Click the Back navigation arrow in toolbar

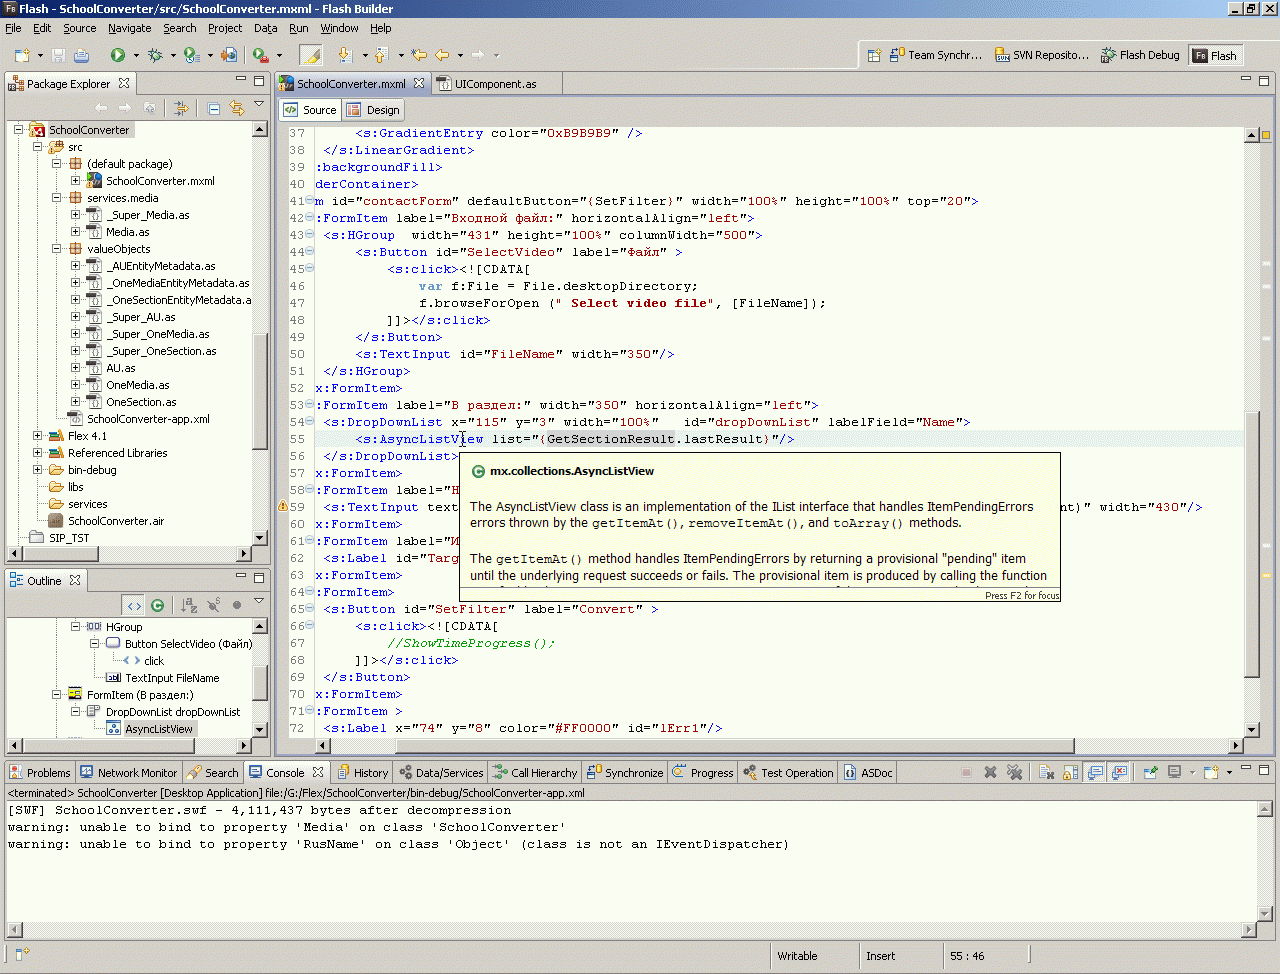441,55
